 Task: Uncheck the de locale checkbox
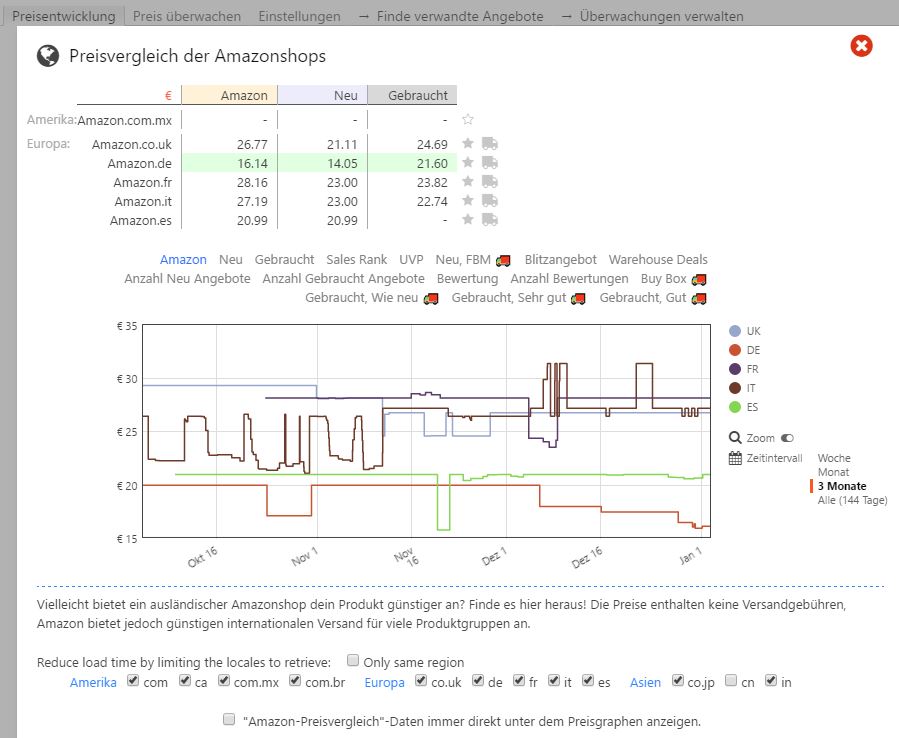coord(478,680)
